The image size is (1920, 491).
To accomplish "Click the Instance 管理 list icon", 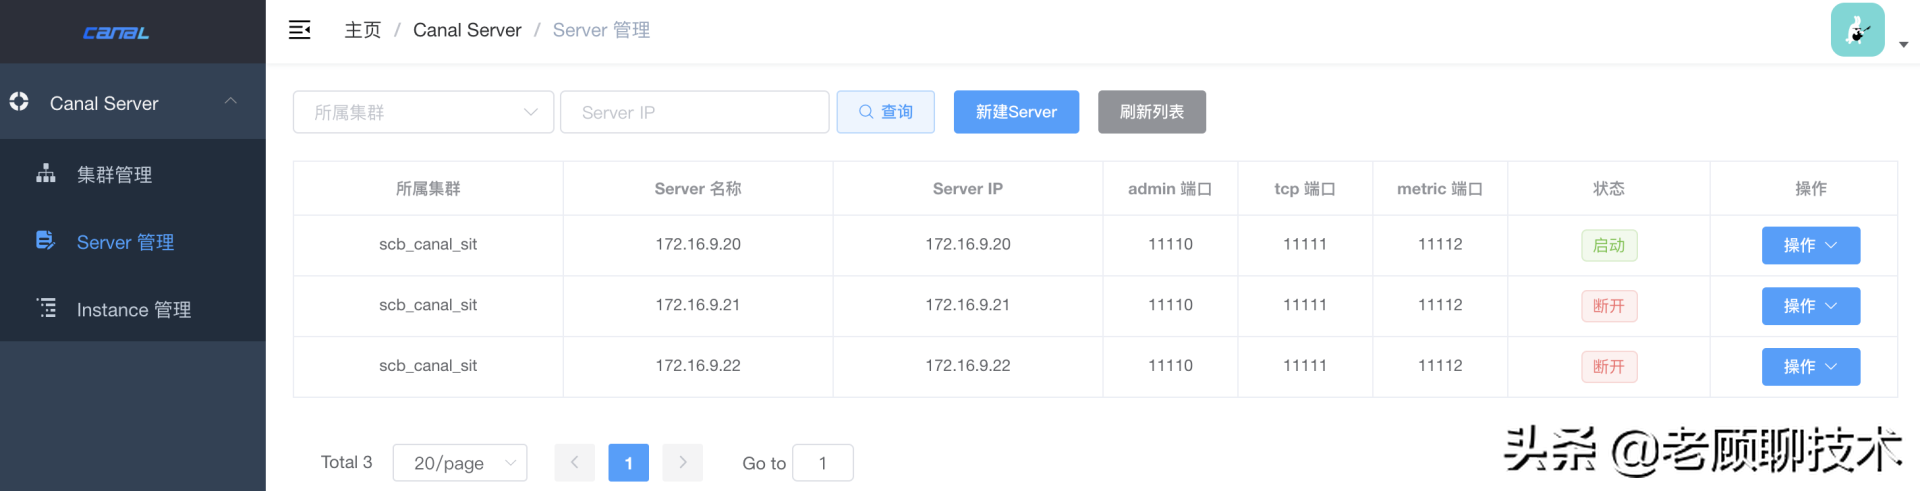I will (x=46, y=307).
